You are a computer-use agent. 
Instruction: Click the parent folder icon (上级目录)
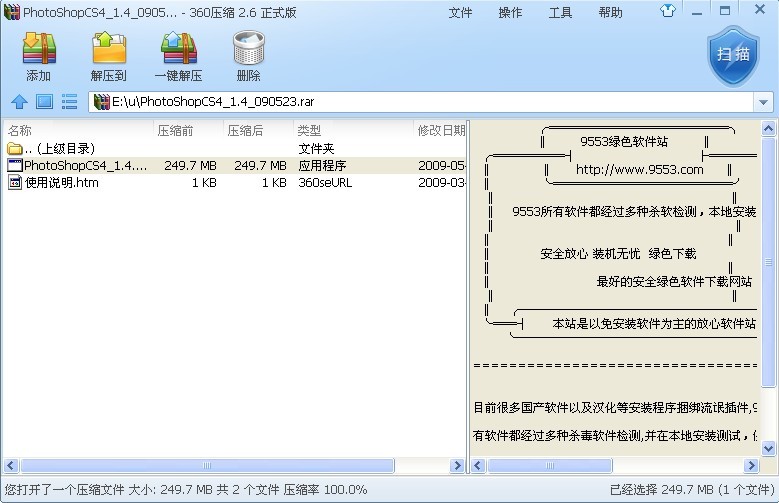coord(14,148)
